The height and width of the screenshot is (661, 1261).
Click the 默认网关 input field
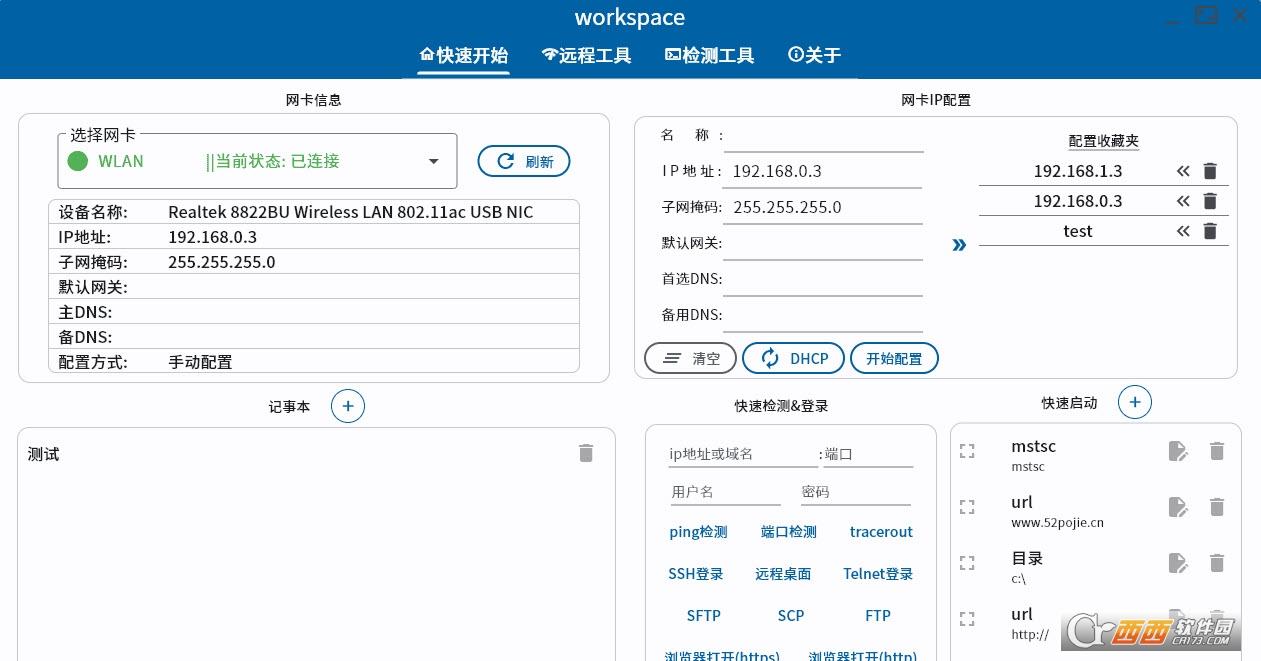(823, 243)
